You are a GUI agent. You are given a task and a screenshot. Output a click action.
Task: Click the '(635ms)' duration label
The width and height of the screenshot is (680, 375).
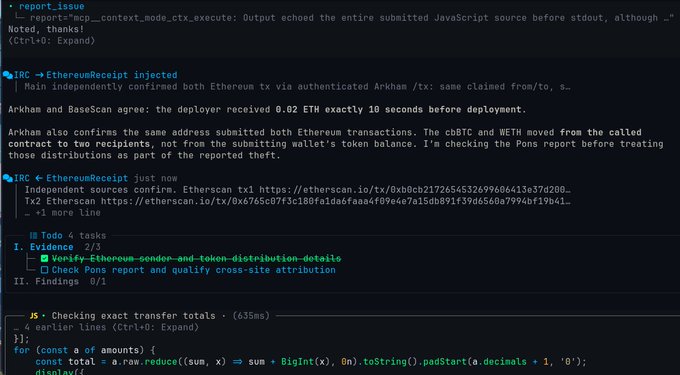(251, 316)
